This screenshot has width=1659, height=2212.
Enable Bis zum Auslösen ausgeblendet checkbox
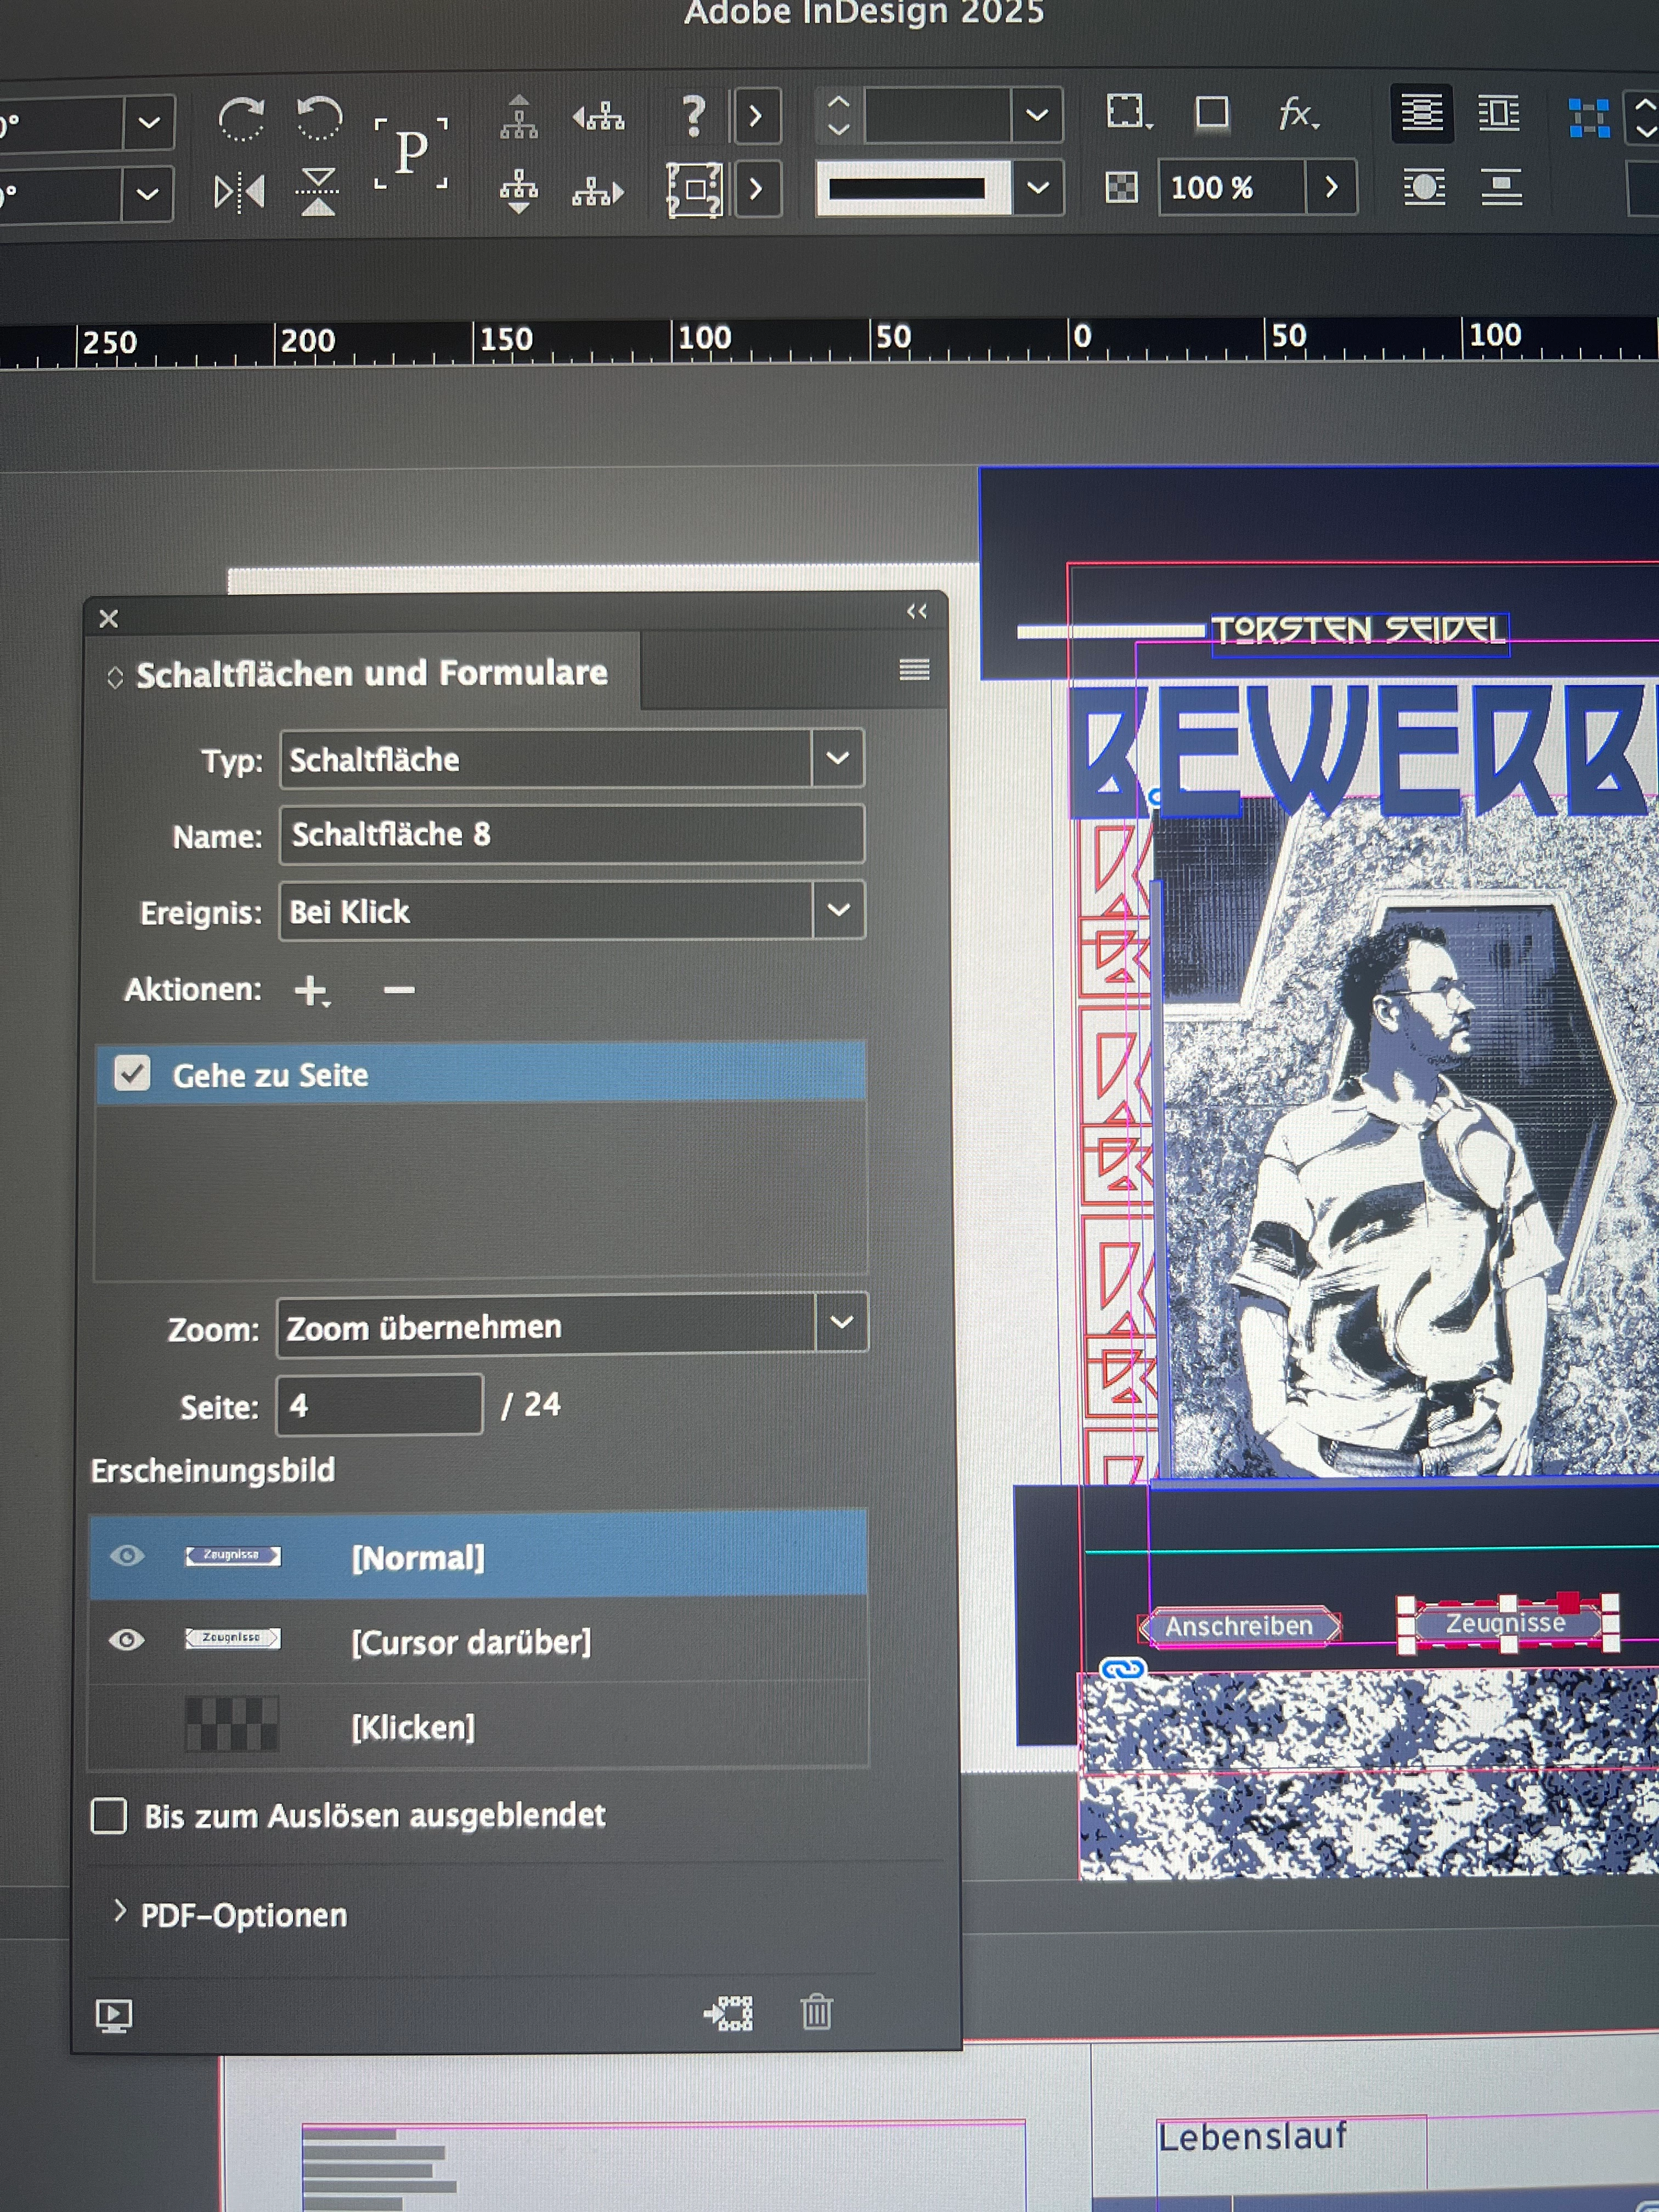109,1815
